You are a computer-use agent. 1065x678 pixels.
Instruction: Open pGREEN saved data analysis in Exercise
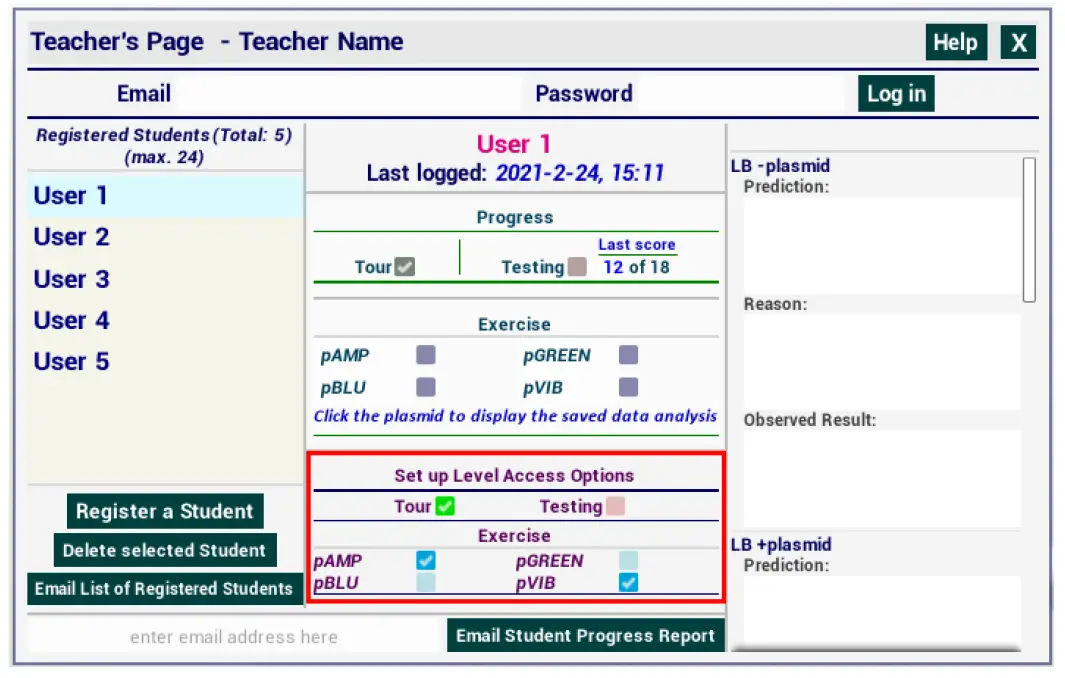coord(556,355)
